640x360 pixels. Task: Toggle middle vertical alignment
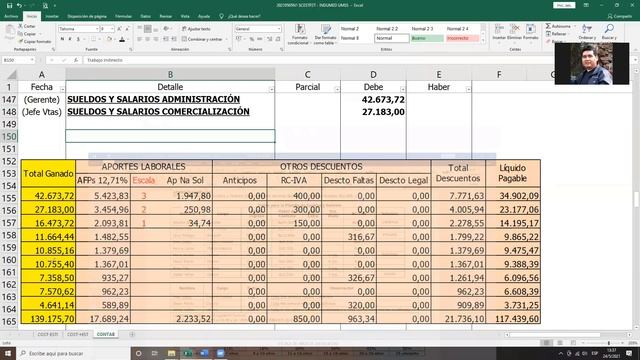pos(148,29)
